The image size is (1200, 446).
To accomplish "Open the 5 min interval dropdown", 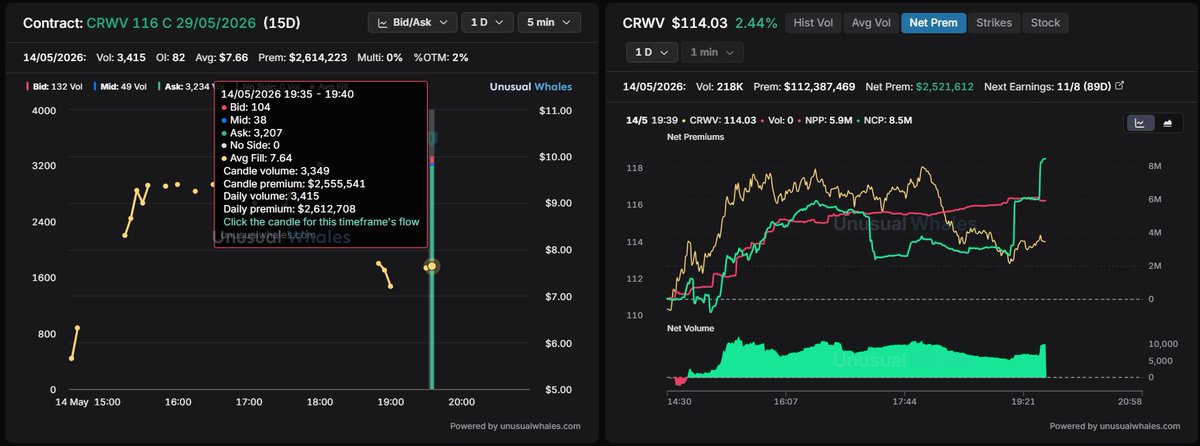I will [549, 22].
